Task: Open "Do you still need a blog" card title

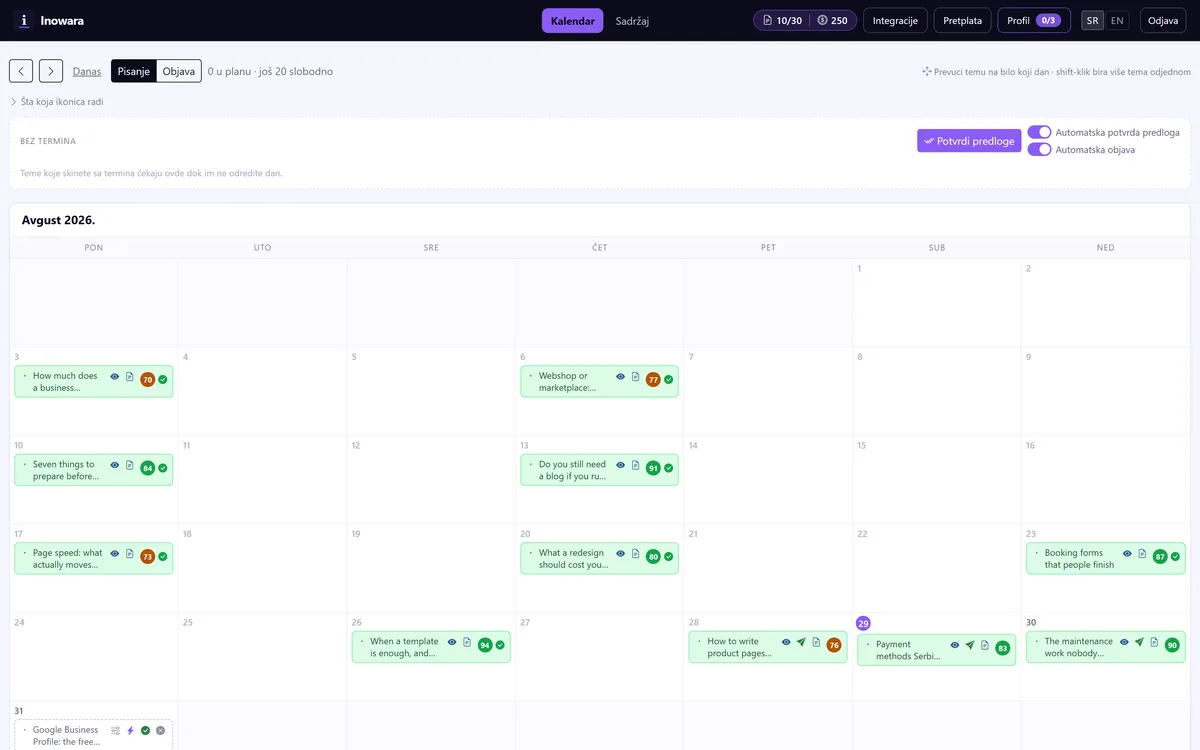Action: click(x=573, y=470)
